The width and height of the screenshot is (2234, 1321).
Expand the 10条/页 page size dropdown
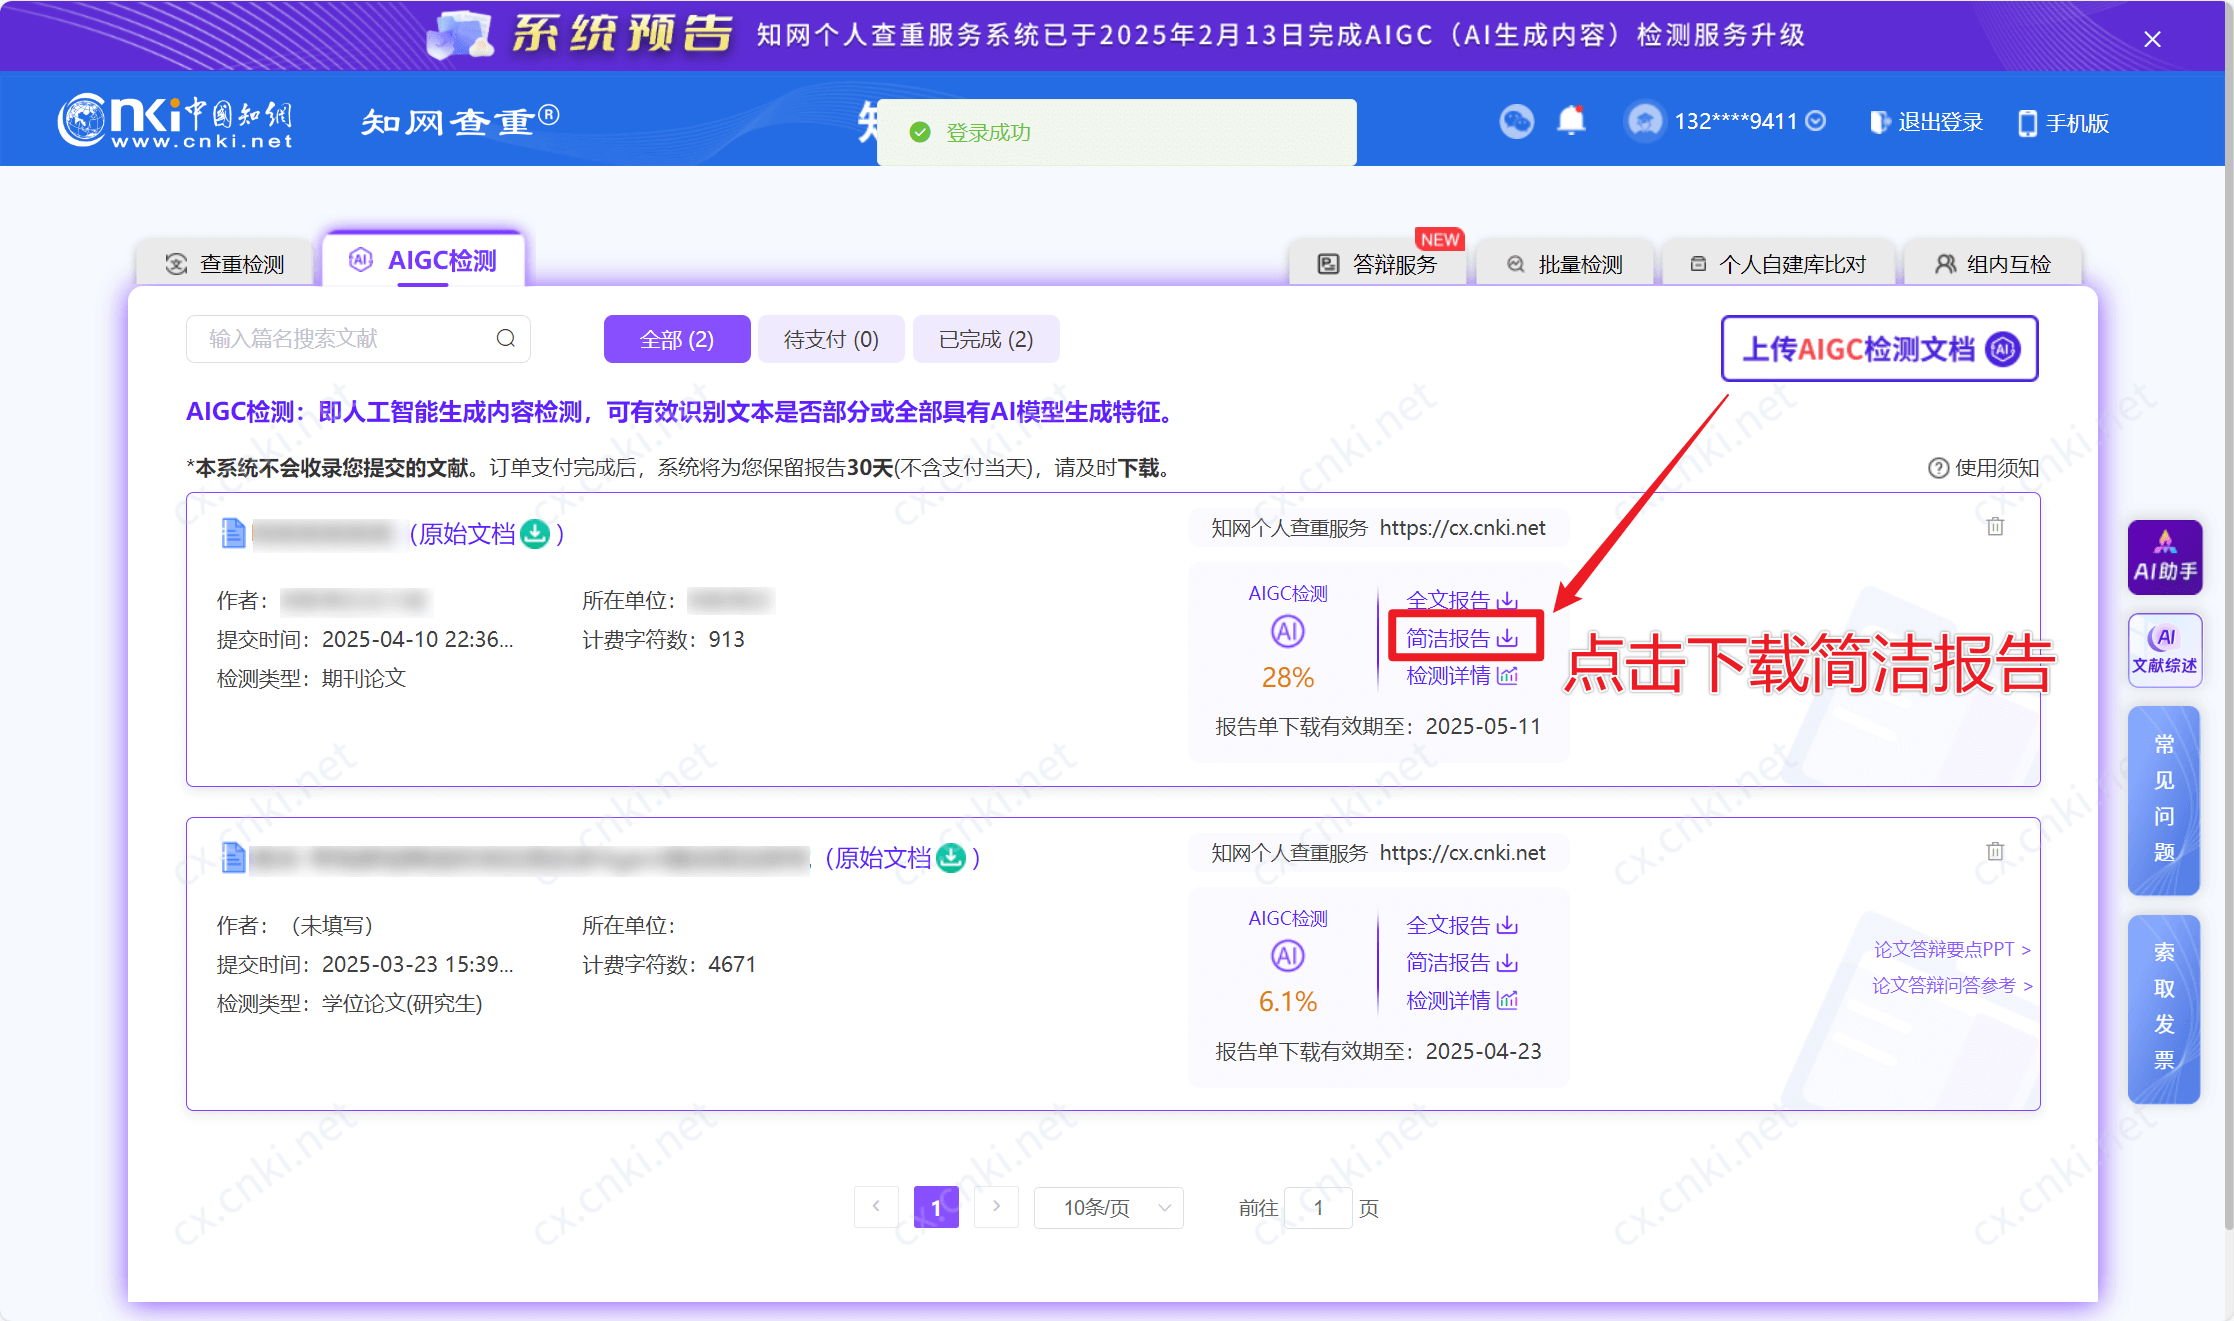point(1108,1207)
